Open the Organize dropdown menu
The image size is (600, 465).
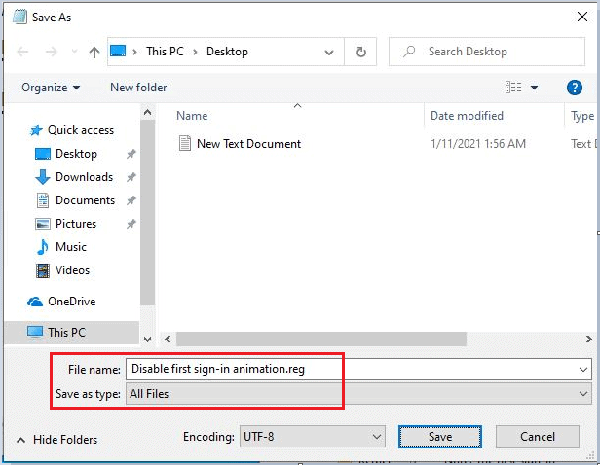pos(50,88)
